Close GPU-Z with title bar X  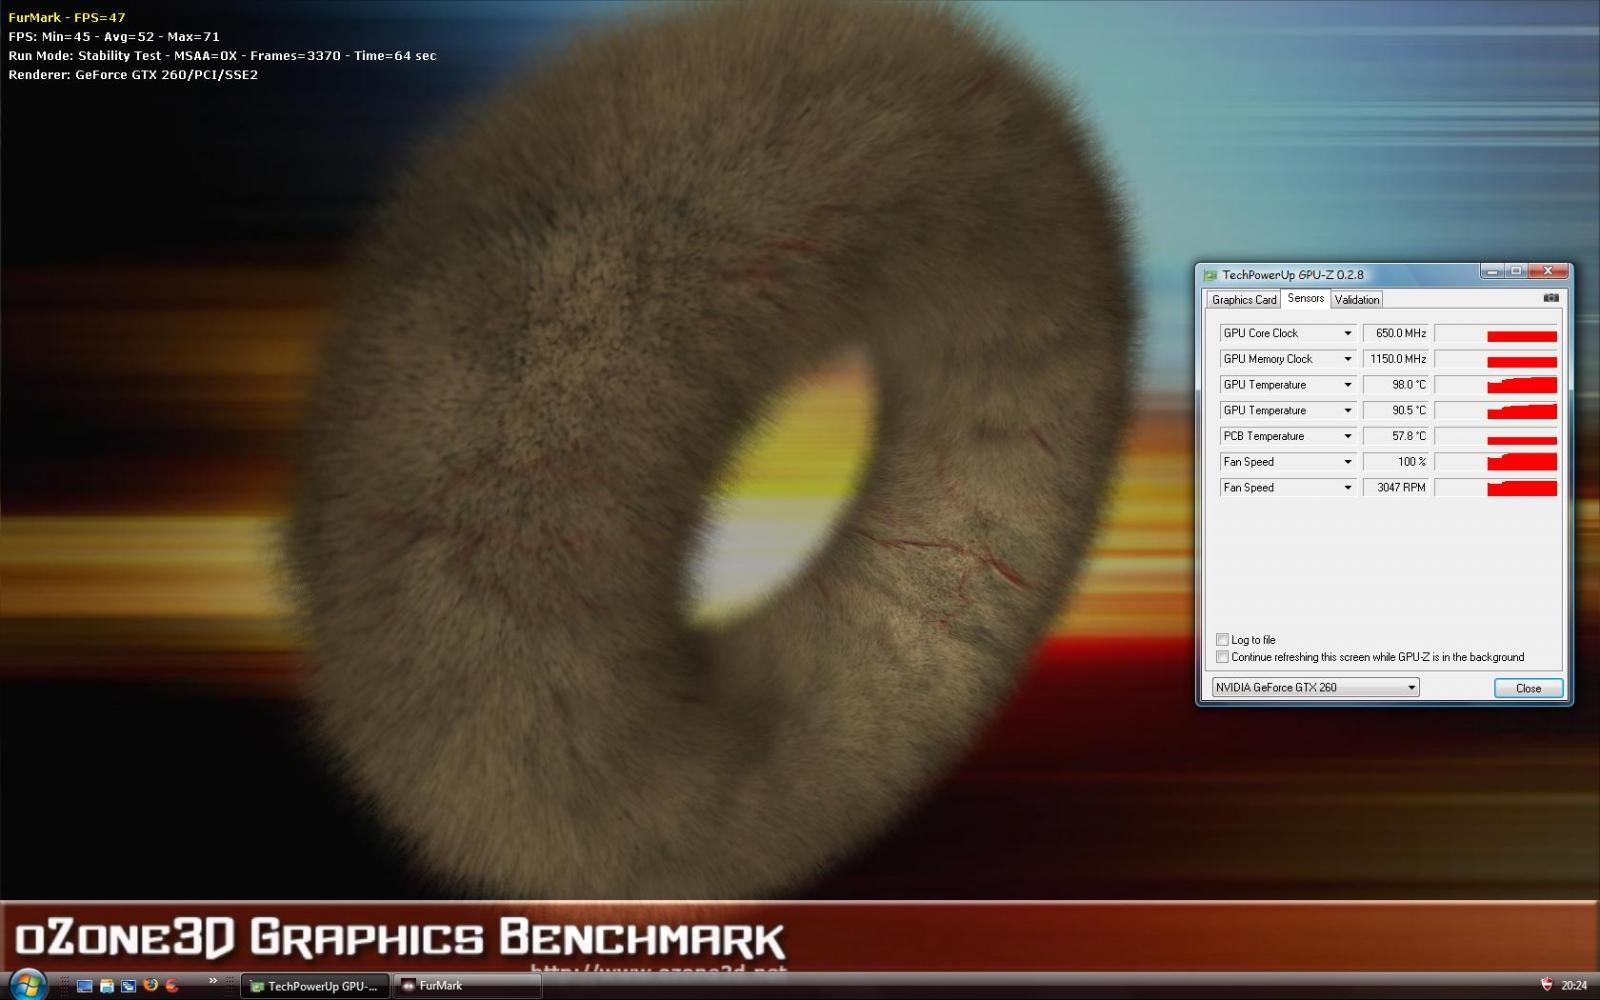pos(1548,271)
